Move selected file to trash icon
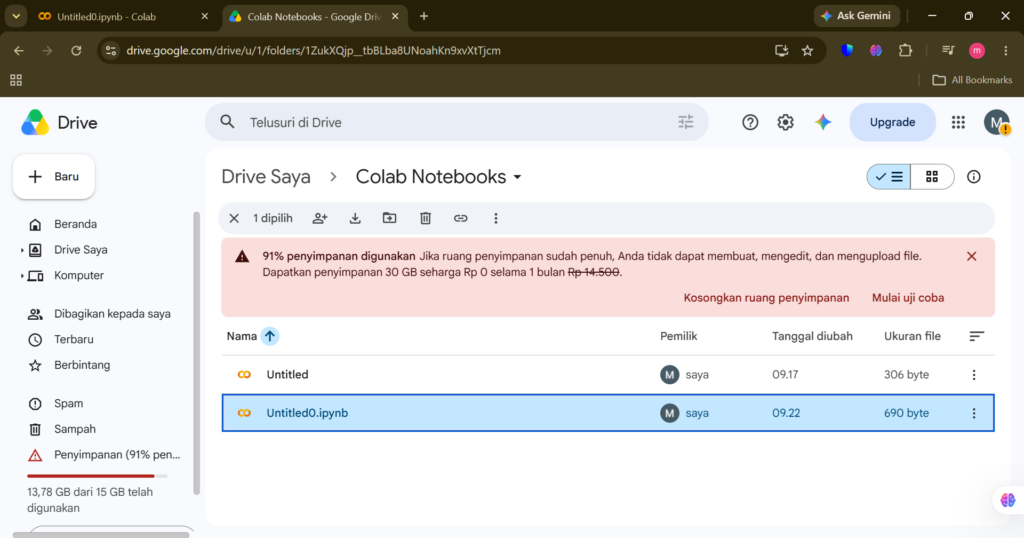The width and height of the screenshot is (1024, 538). coord(425,218)
